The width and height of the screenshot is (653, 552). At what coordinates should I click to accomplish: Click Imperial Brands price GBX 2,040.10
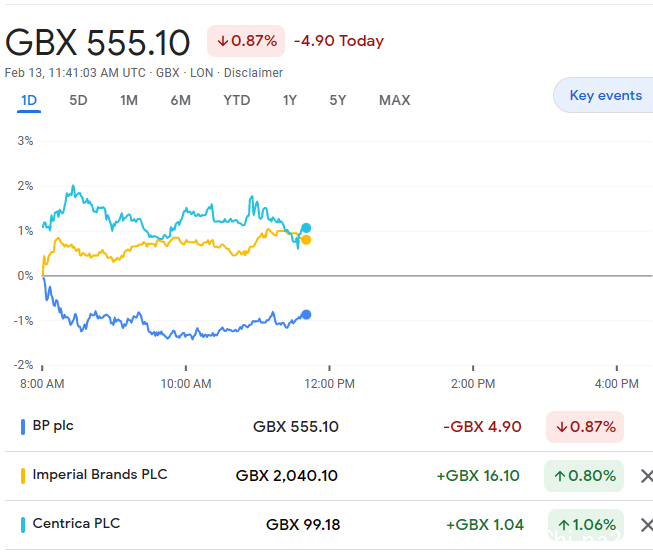(287, 476)
